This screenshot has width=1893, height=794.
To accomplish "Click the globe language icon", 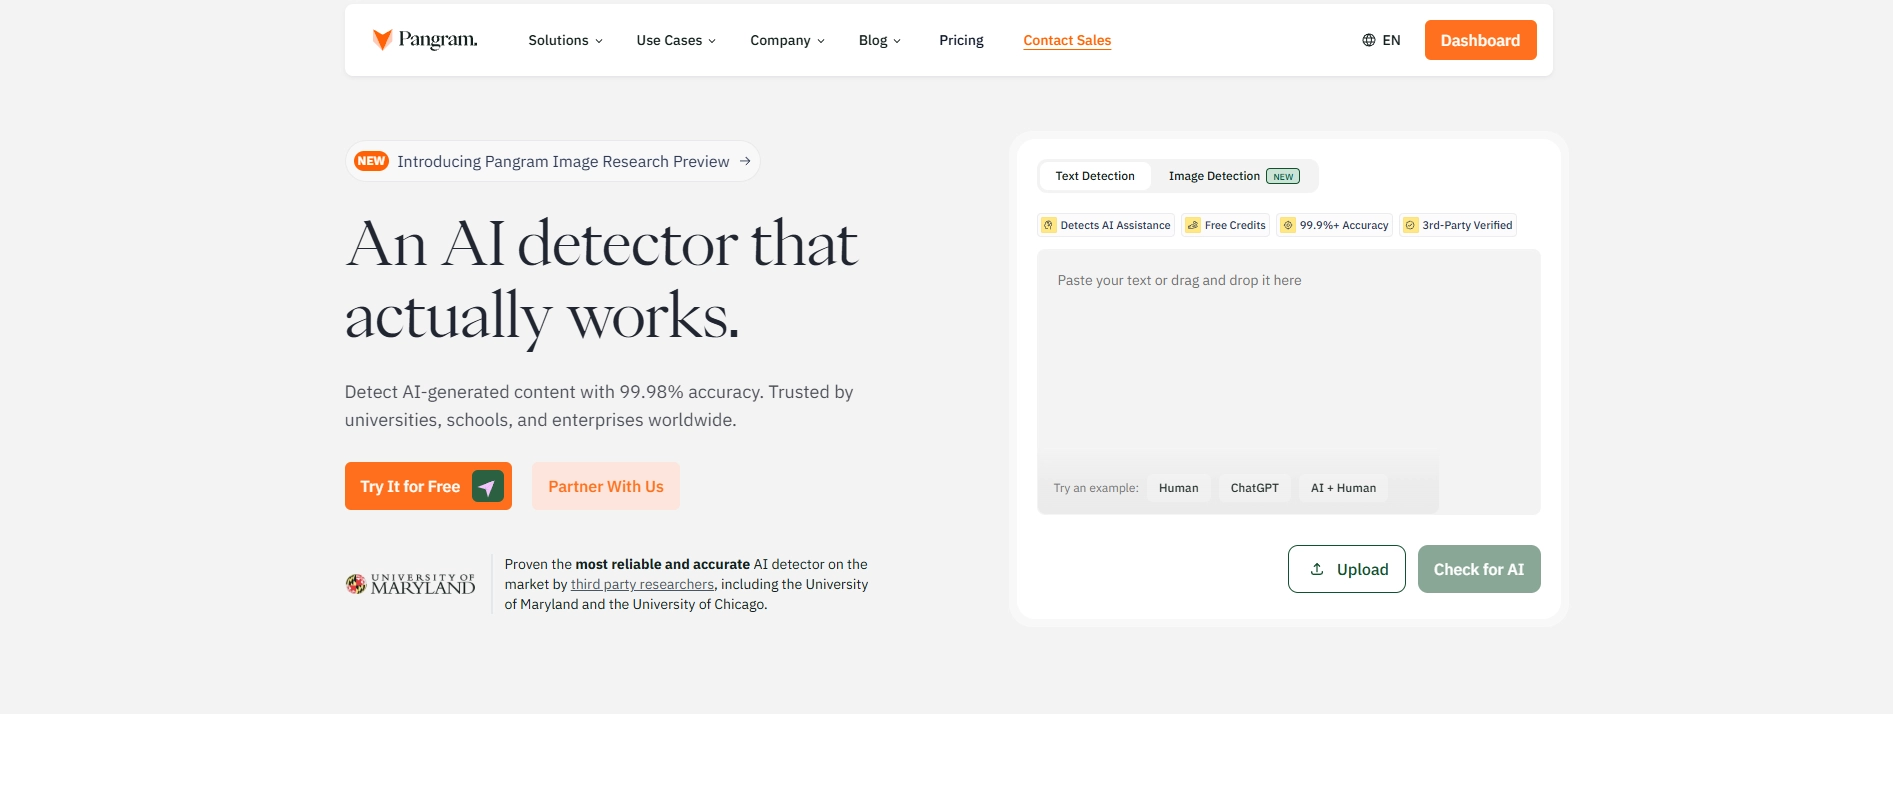I will (x=1368, y=40).
